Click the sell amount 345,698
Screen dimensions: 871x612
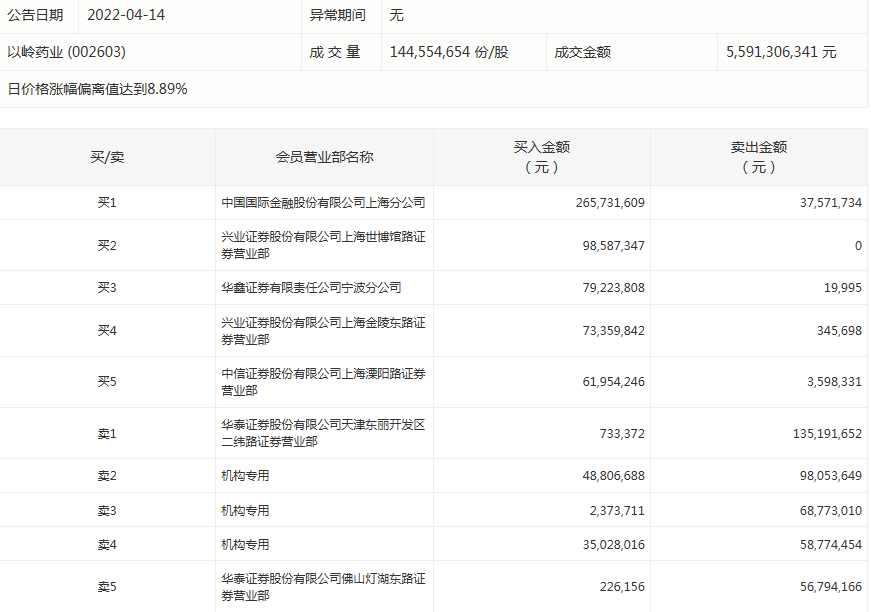839,331
